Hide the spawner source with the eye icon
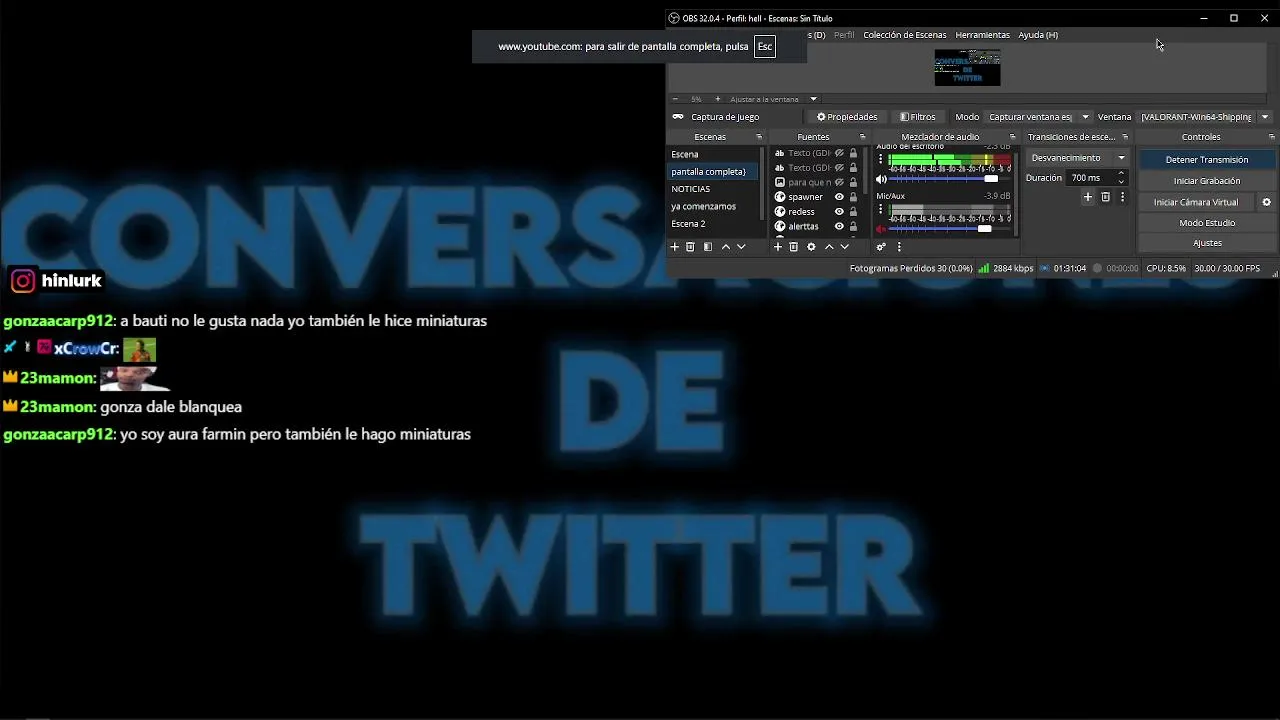This screenshot has height=720, width=1280. 839,197
